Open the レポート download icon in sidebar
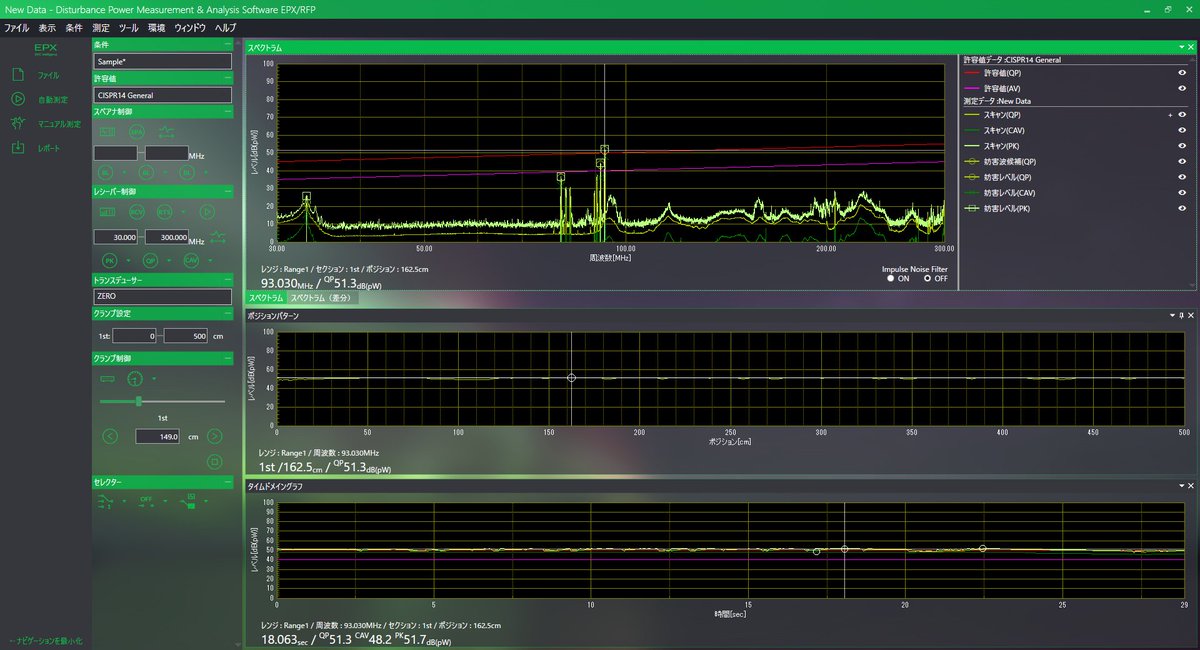This screenshot has height=650, width=1200. (18, 148)
